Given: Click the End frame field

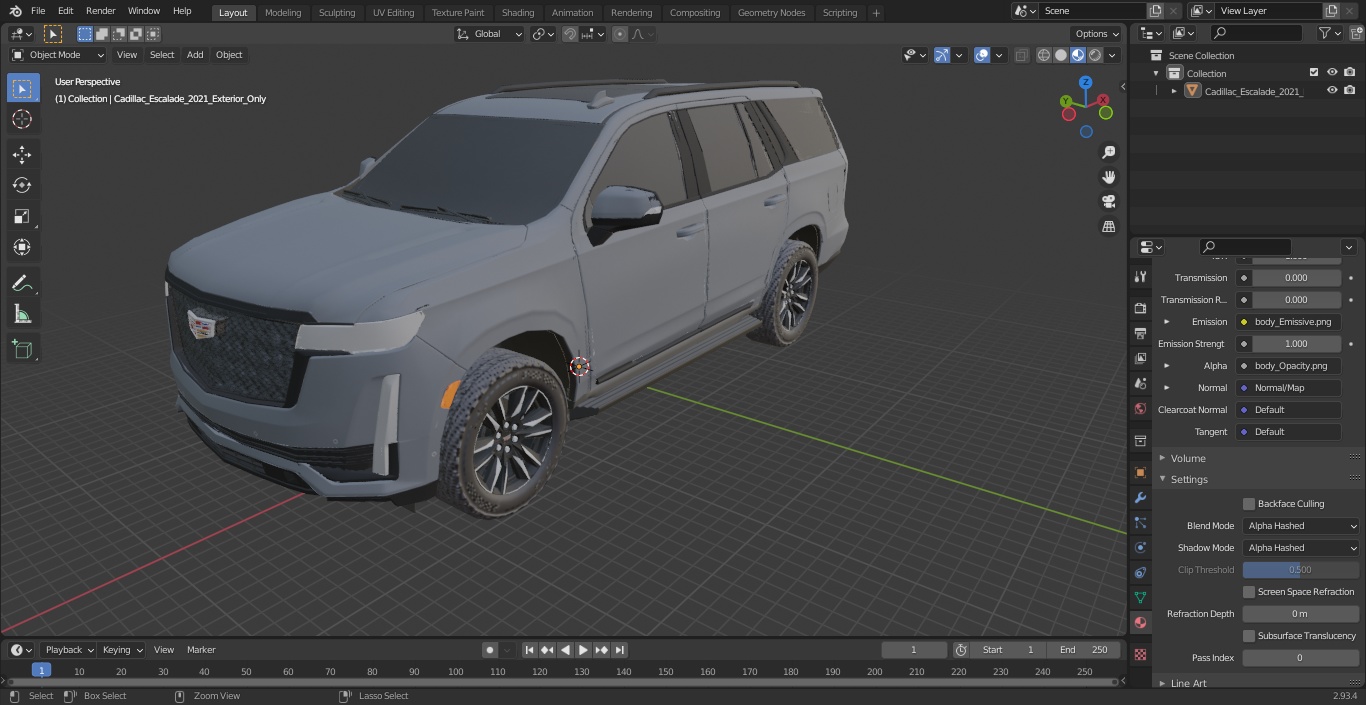Looking at the screenshot, I should 1084,650.
